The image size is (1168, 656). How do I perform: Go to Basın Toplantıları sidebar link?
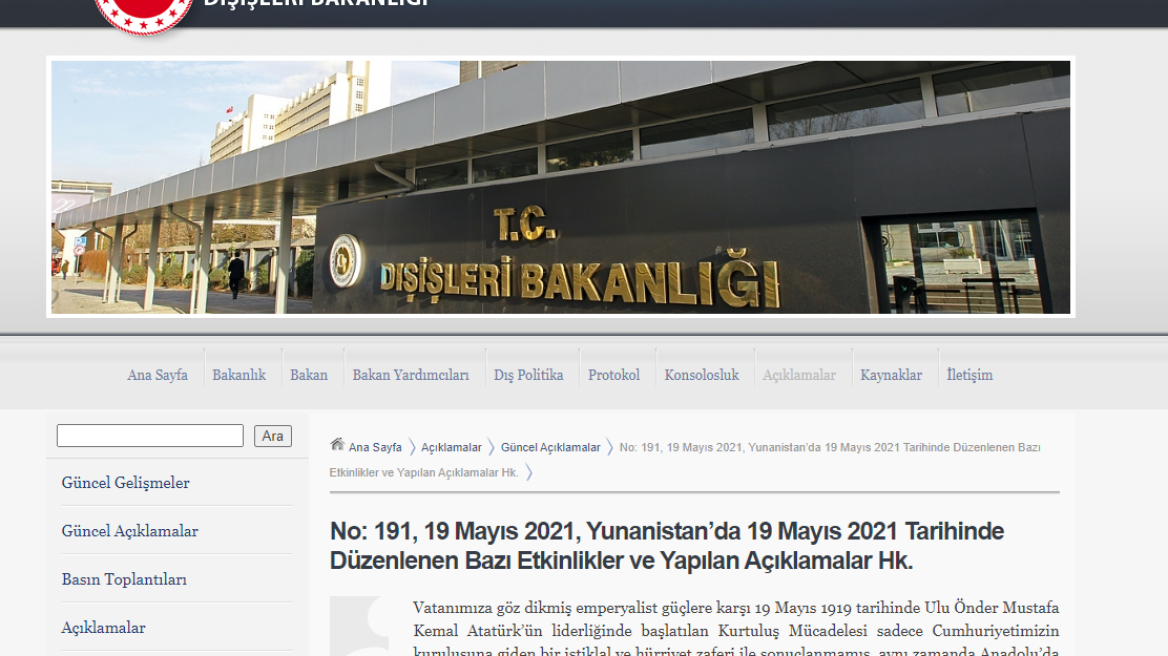pos(124,579)
